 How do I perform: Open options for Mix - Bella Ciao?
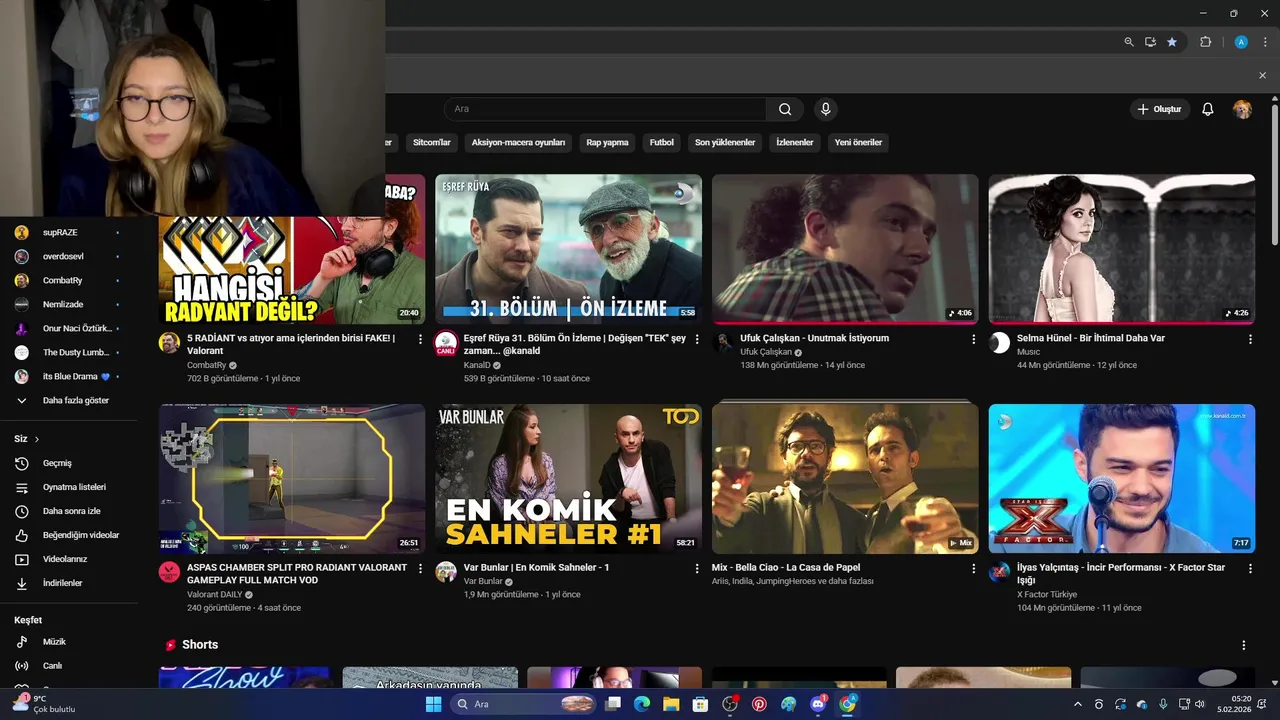(x=973, y=568)
